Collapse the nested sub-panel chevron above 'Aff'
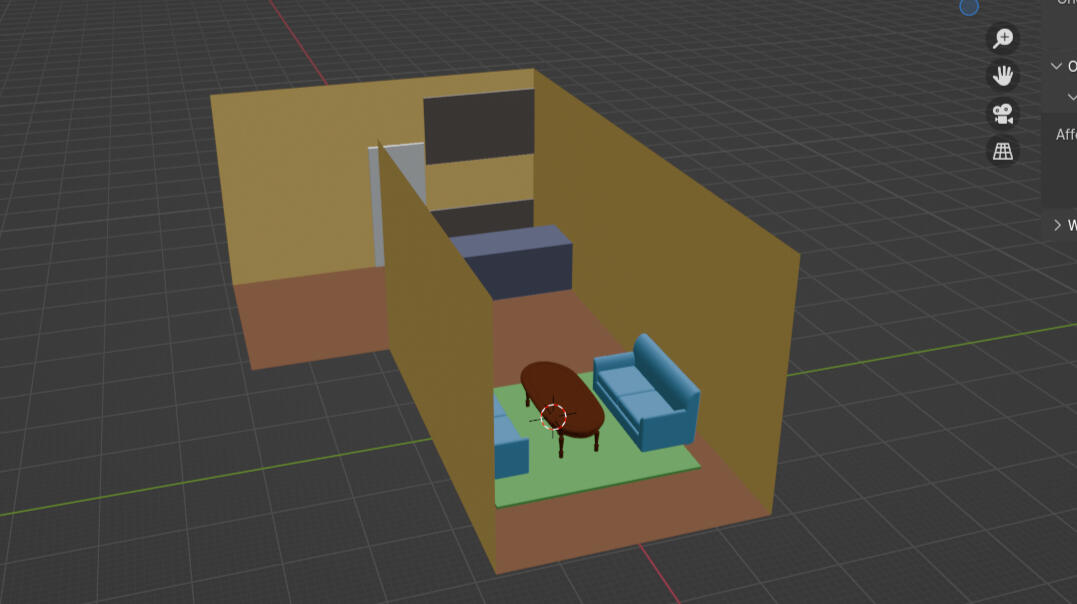Screen dimensions: 1077x604 click(1072, 97)
